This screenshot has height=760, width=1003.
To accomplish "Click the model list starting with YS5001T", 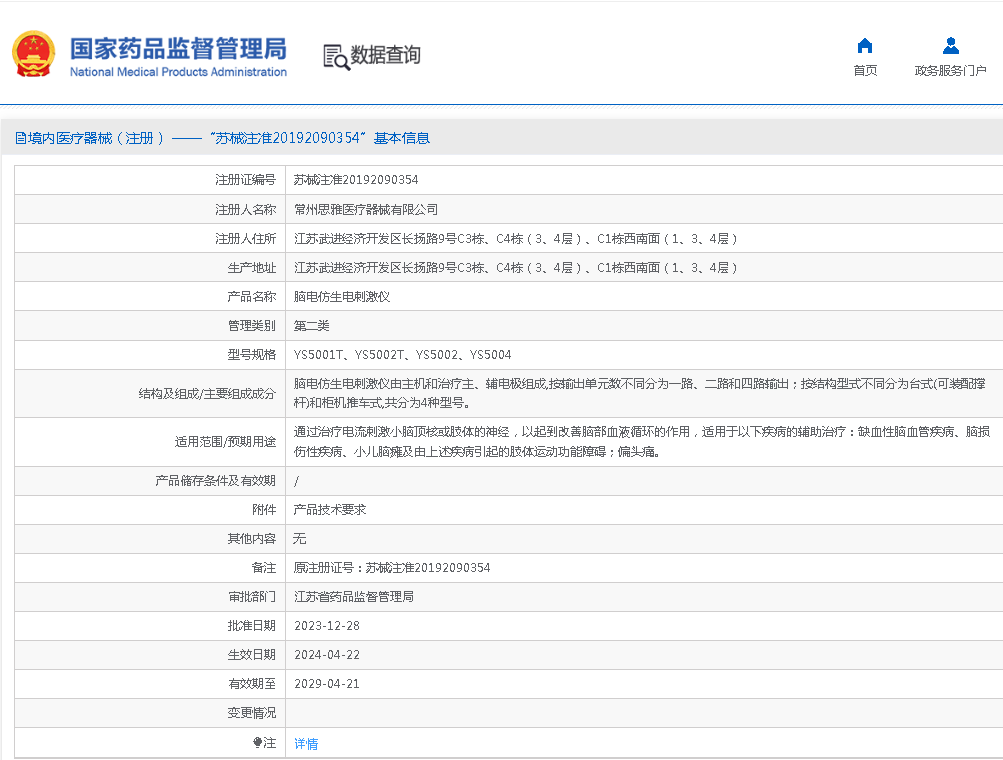I will click(x=402, y=355).
